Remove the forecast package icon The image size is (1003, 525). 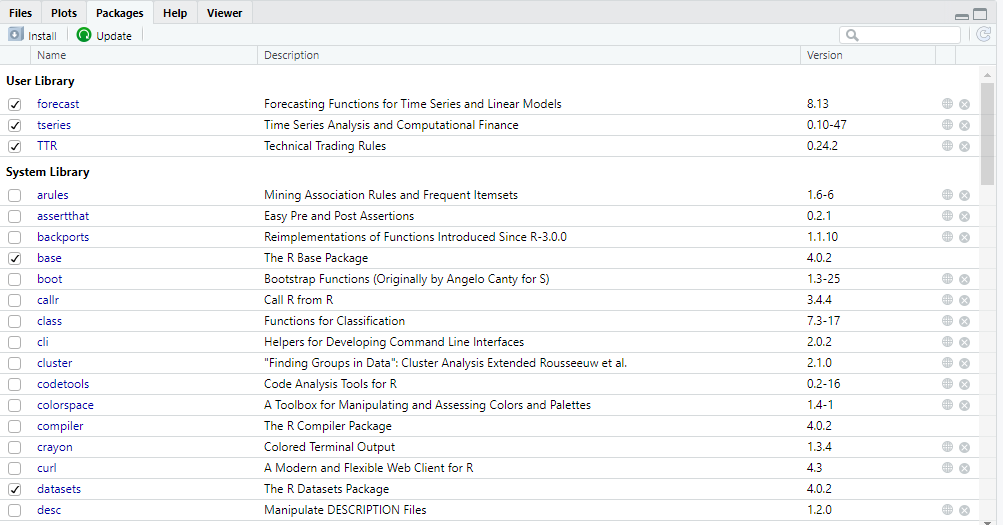pos(965,104)
